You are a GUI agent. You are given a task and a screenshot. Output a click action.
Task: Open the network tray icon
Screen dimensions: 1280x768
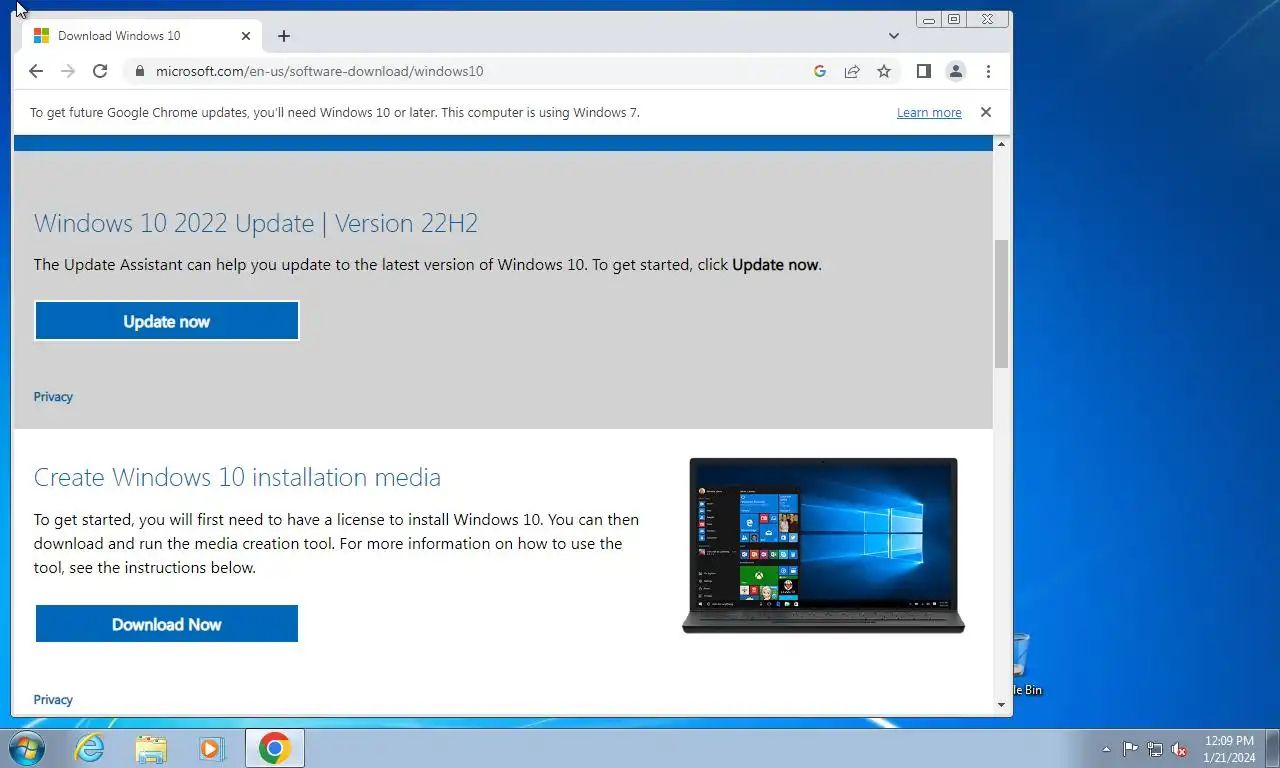point(1155,749)
